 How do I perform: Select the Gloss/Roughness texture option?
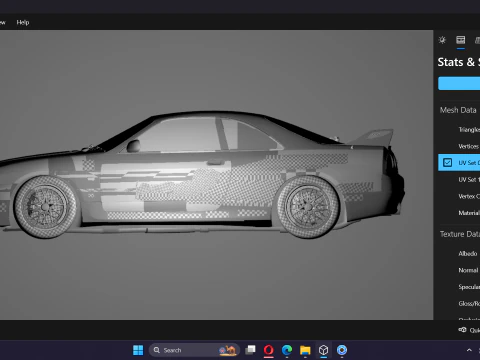pos(469,304)
